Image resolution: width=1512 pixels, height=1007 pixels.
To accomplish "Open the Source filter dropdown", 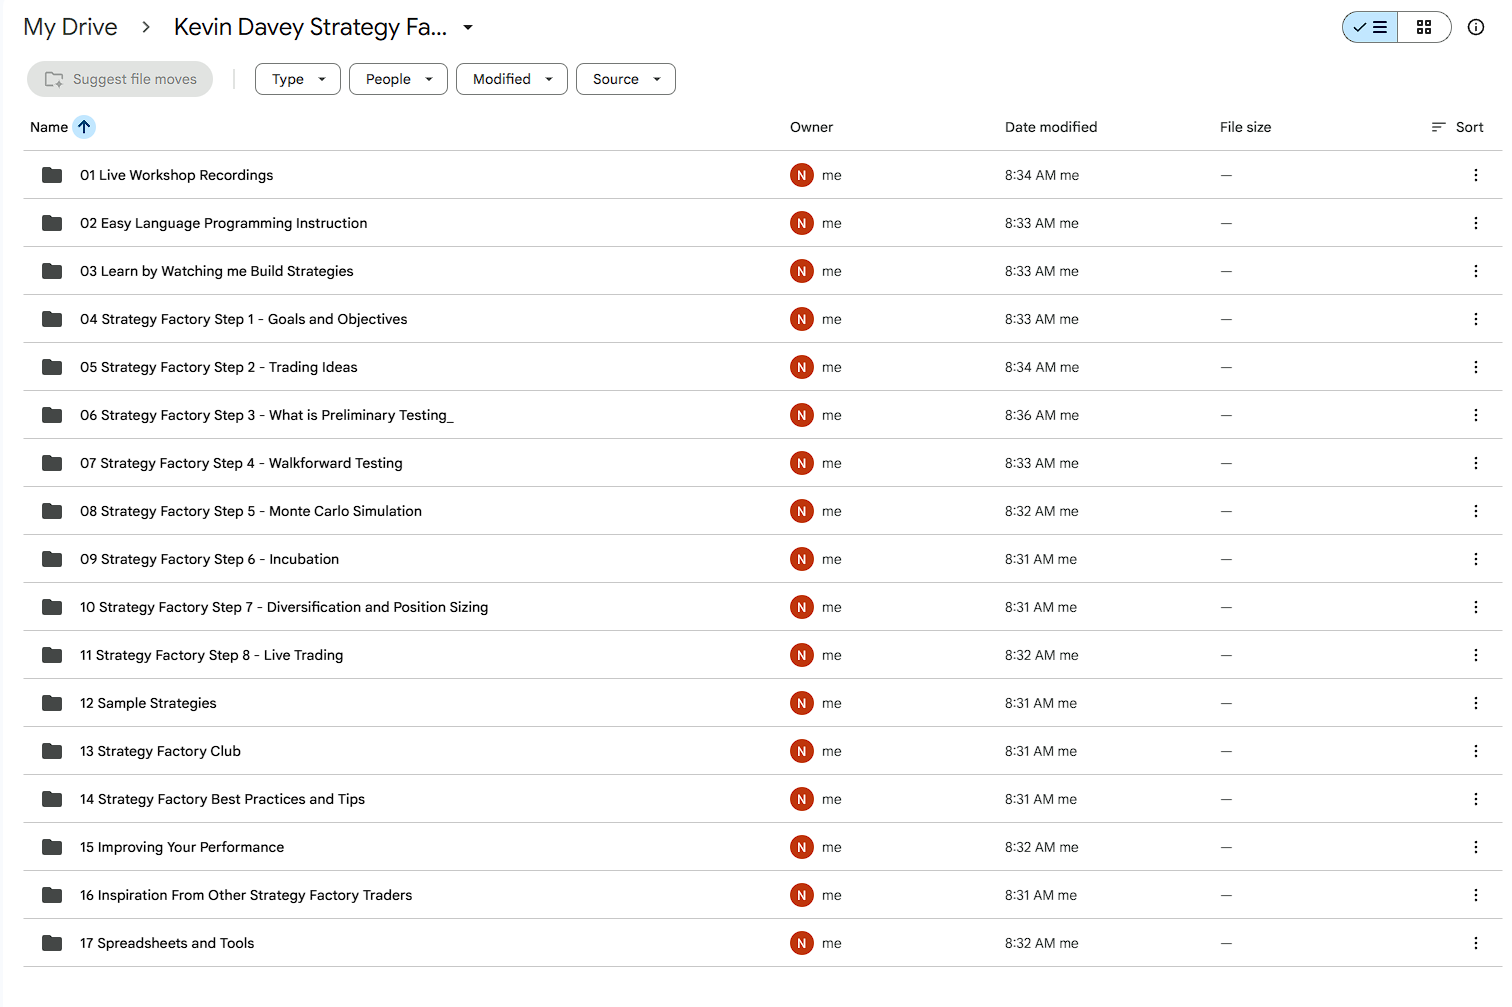I will [626, 79].
